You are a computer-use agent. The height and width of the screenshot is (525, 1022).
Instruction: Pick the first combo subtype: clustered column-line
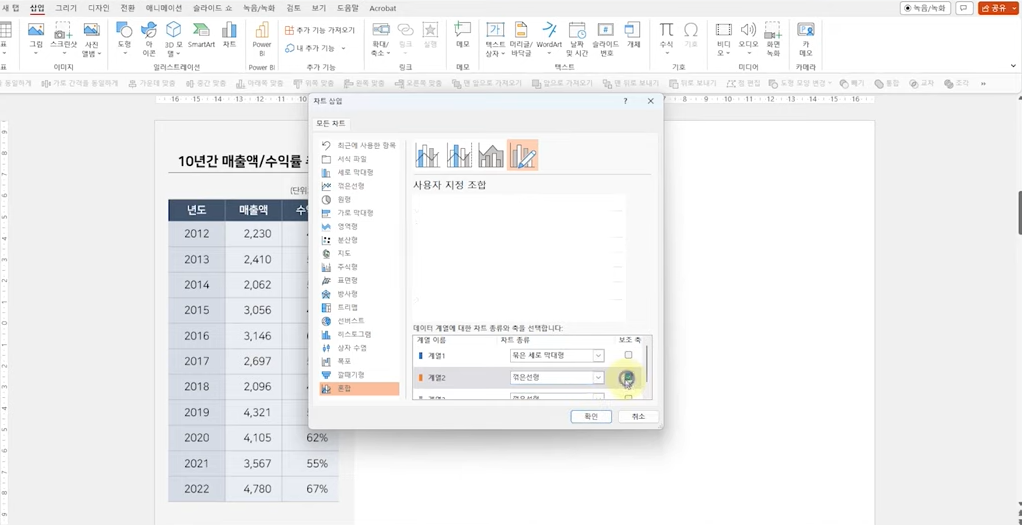428,155
